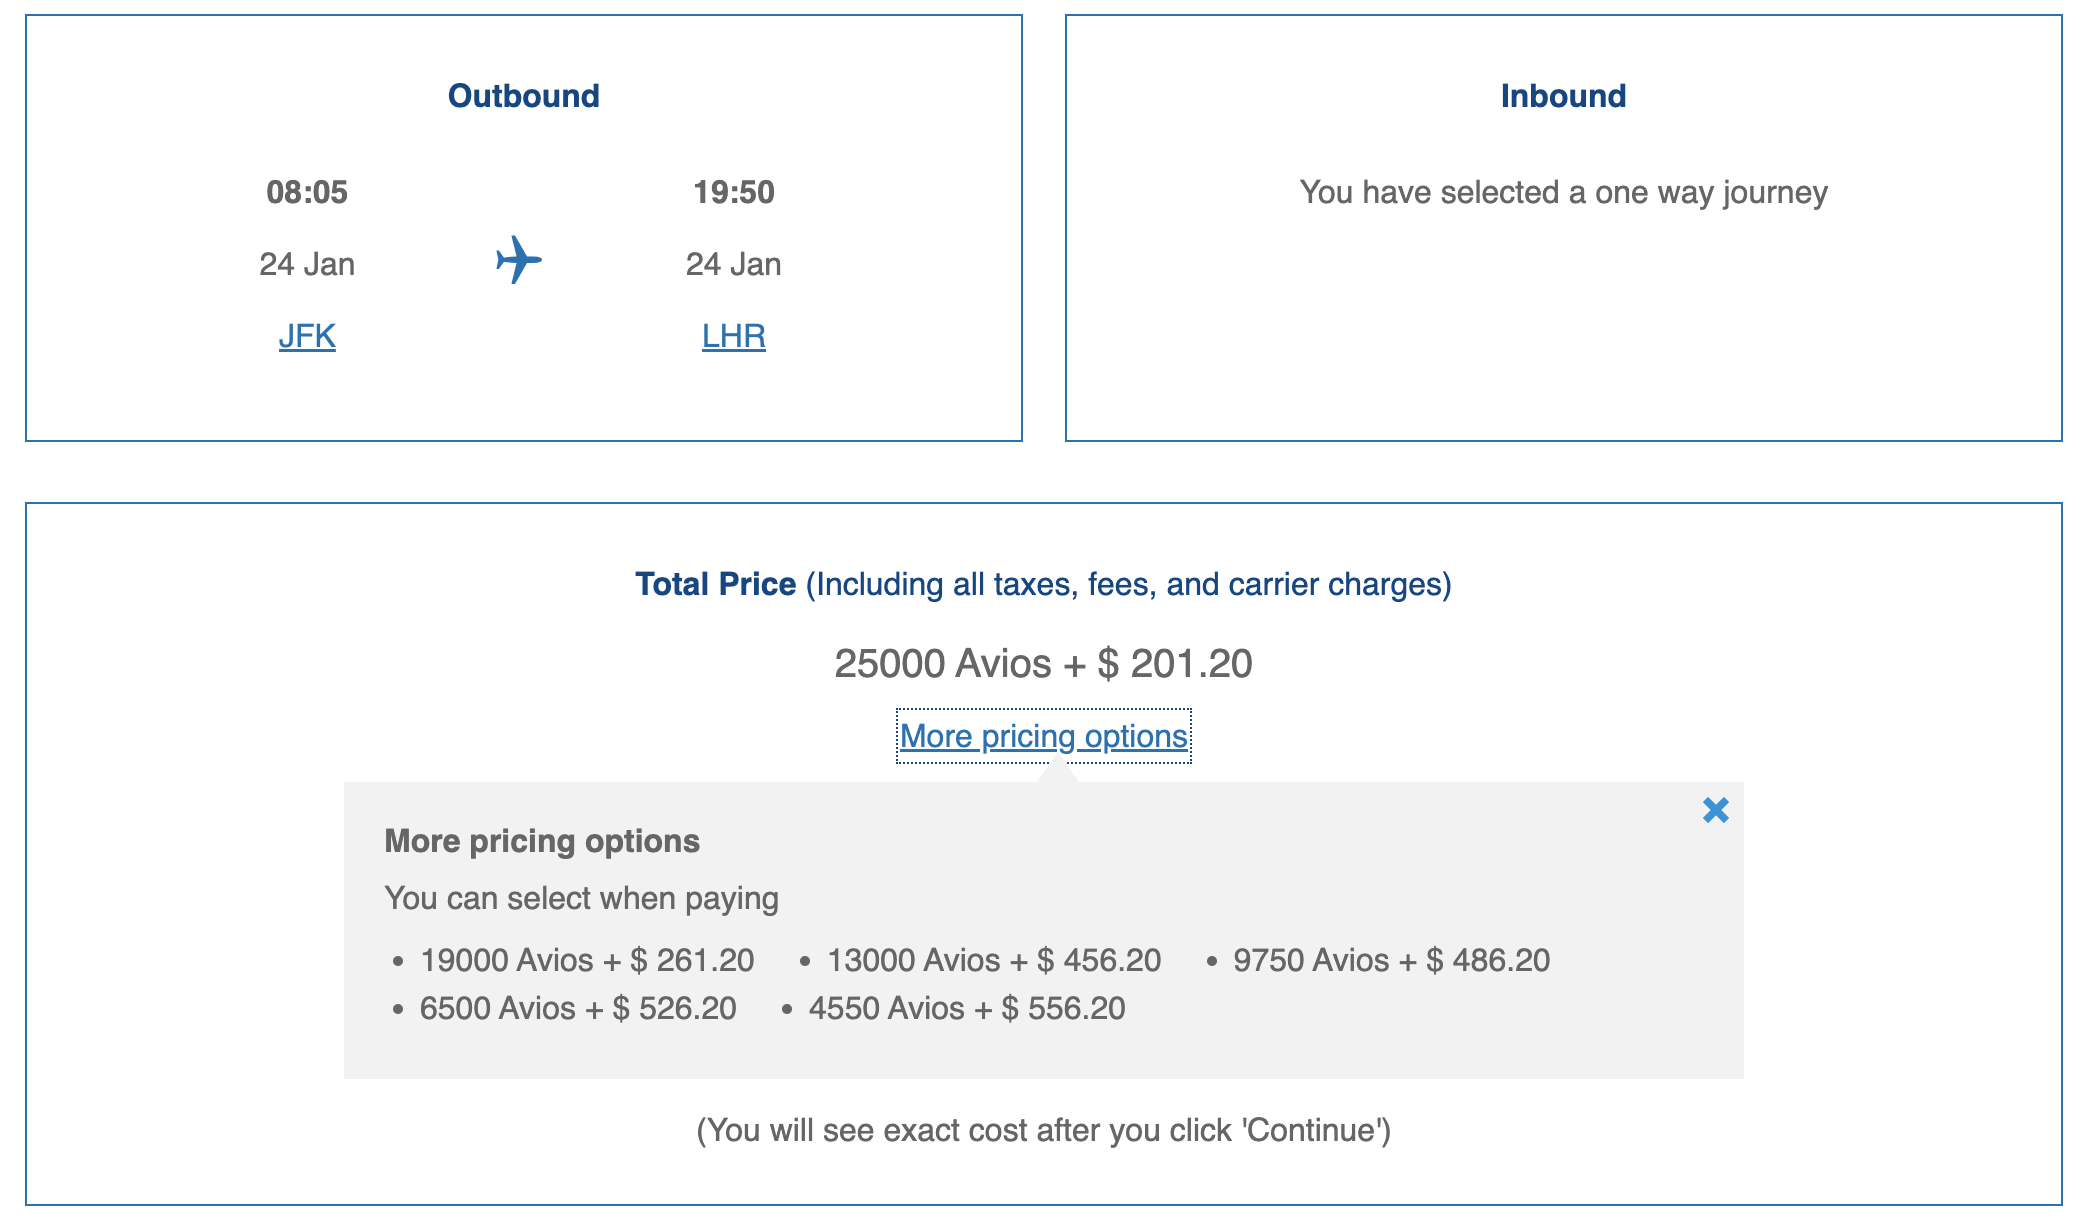Viewport: 2090px width, 1230px height.
Task: Click the one way journey message
Action: (1563, 192)
